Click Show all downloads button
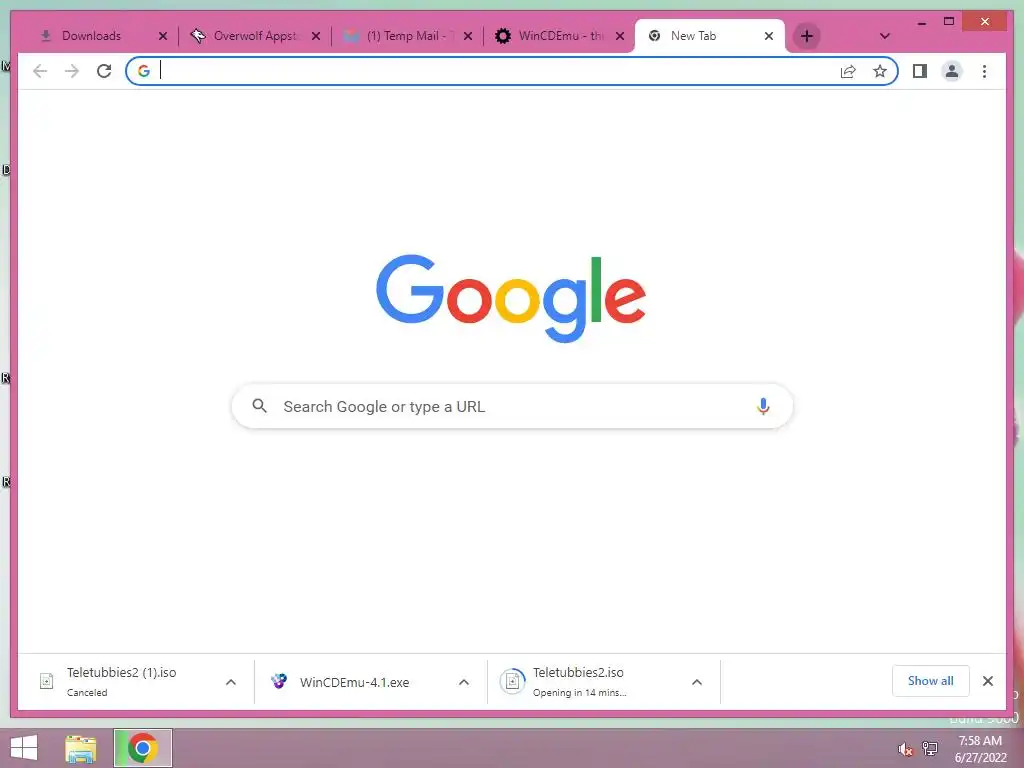Viewport: 1024px width, 768px height. click(x=930, y=681)
